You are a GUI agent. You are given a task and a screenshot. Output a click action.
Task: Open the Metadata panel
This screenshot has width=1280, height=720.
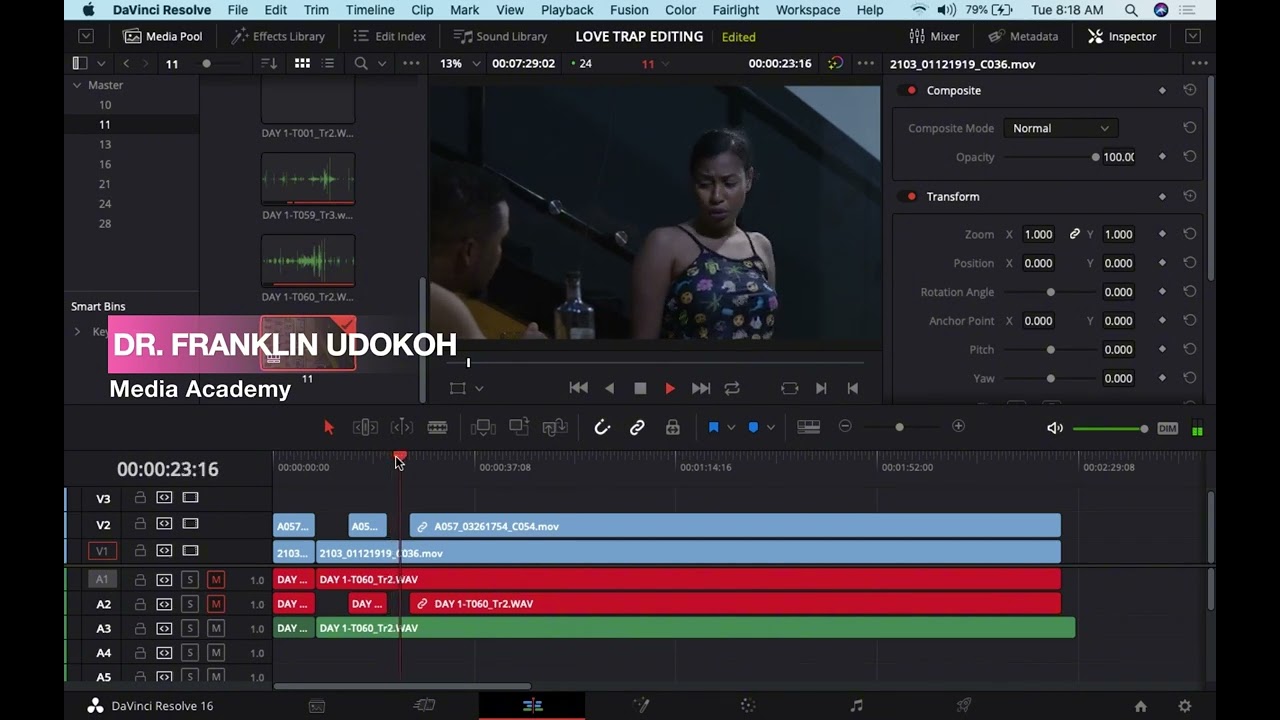coord(1023,36)
